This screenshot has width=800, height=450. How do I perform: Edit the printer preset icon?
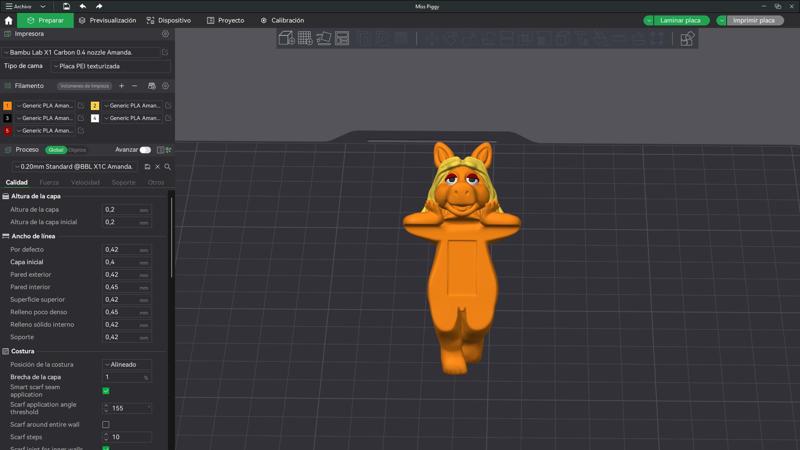pos(165,52)
